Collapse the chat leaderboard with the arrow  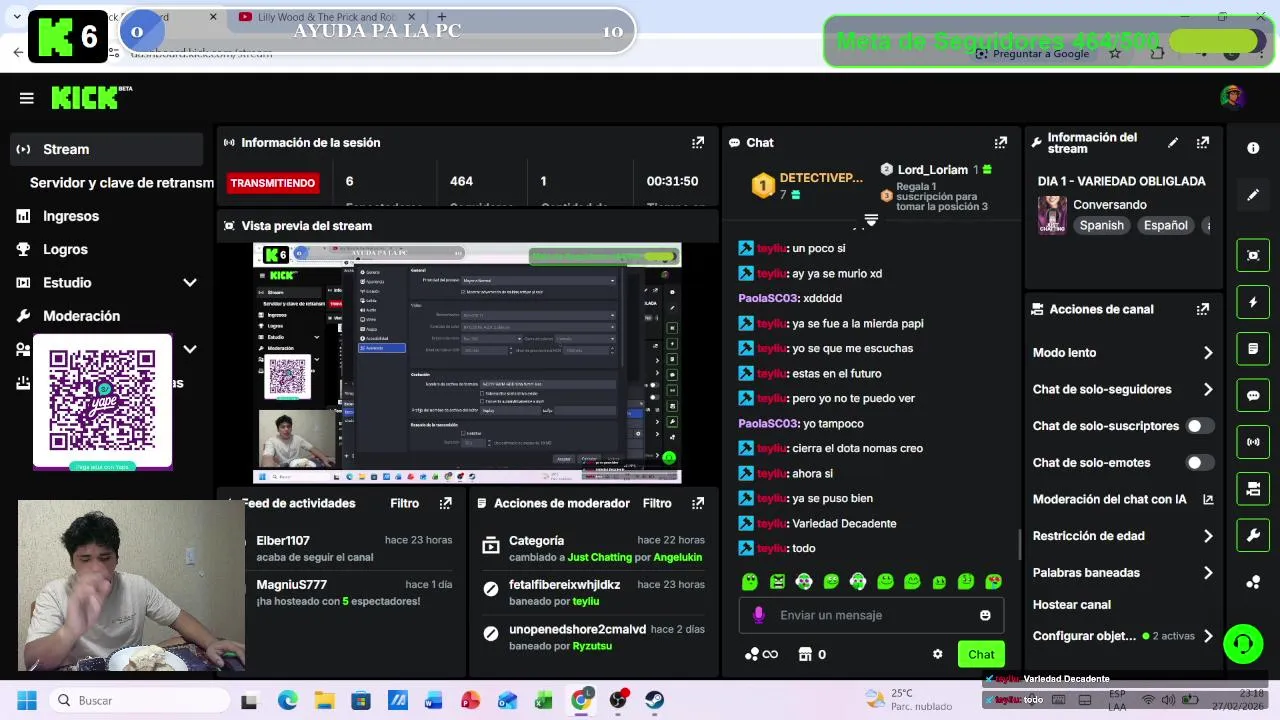pos(871,220)
